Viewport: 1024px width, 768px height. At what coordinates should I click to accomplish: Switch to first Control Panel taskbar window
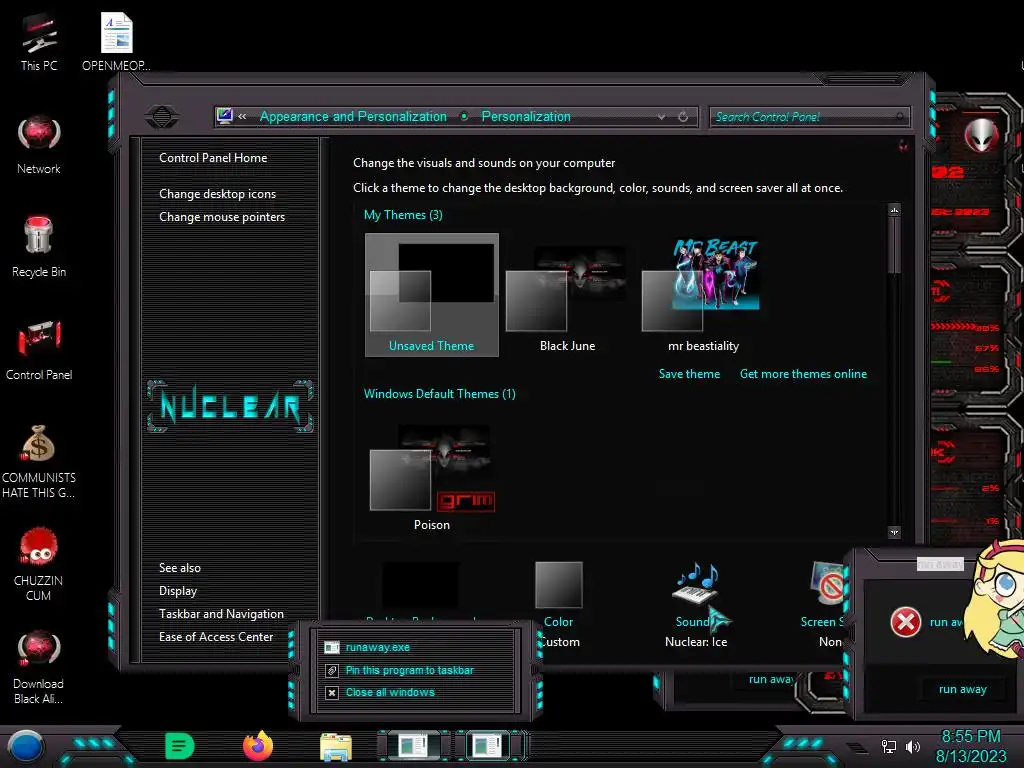(413, 746)
